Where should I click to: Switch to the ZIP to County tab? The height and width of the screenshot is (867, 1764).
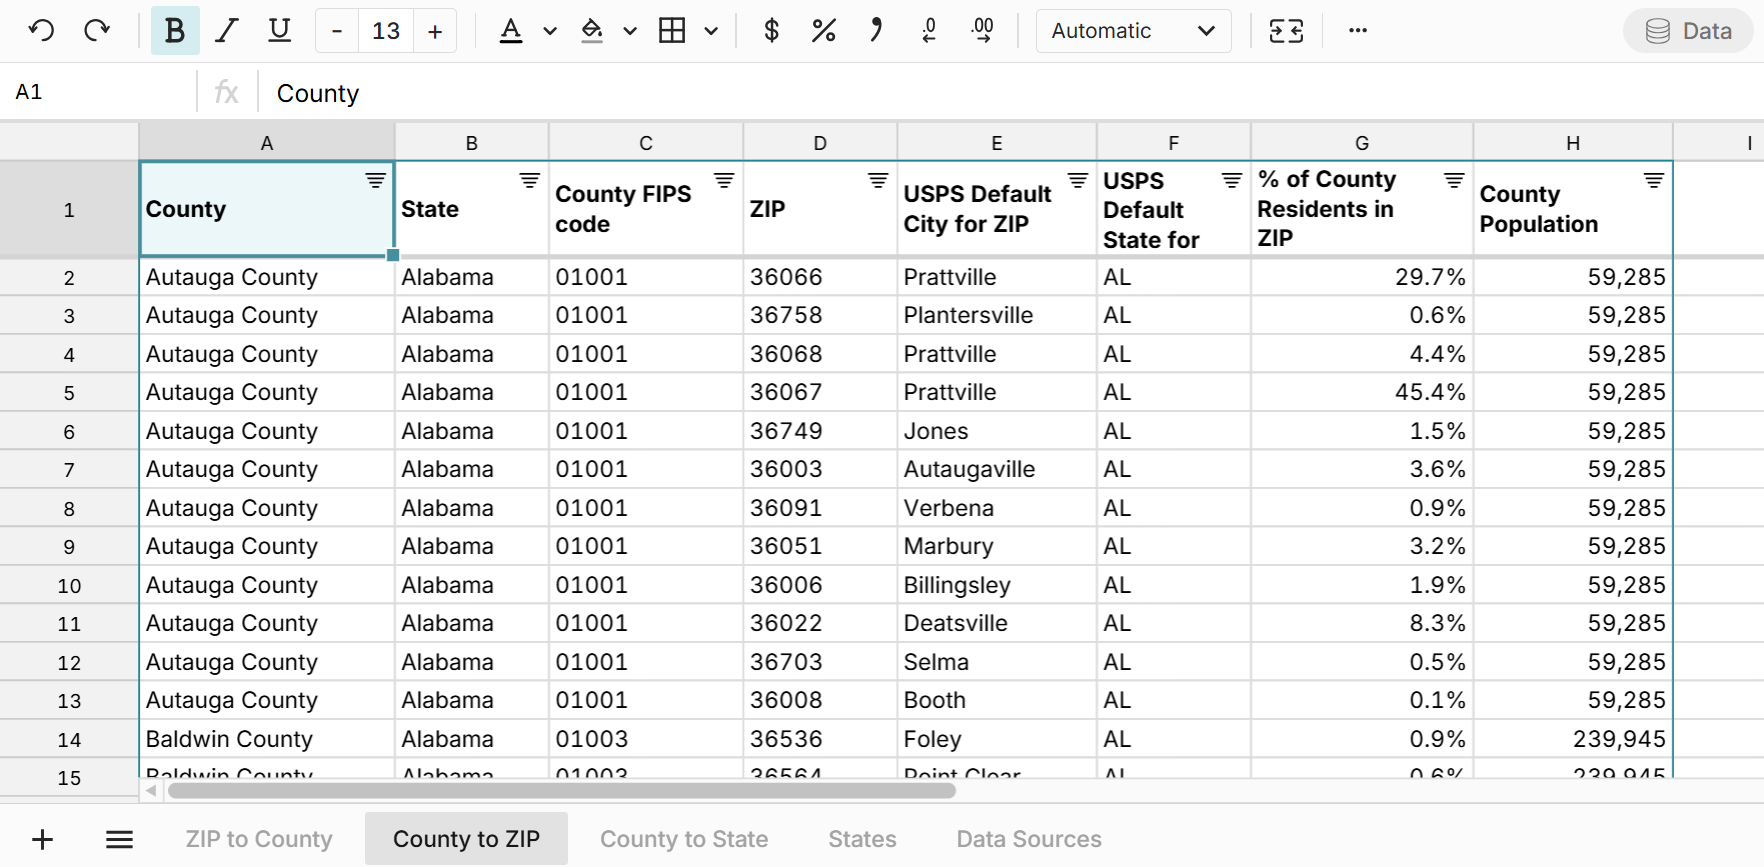[259, 839]
